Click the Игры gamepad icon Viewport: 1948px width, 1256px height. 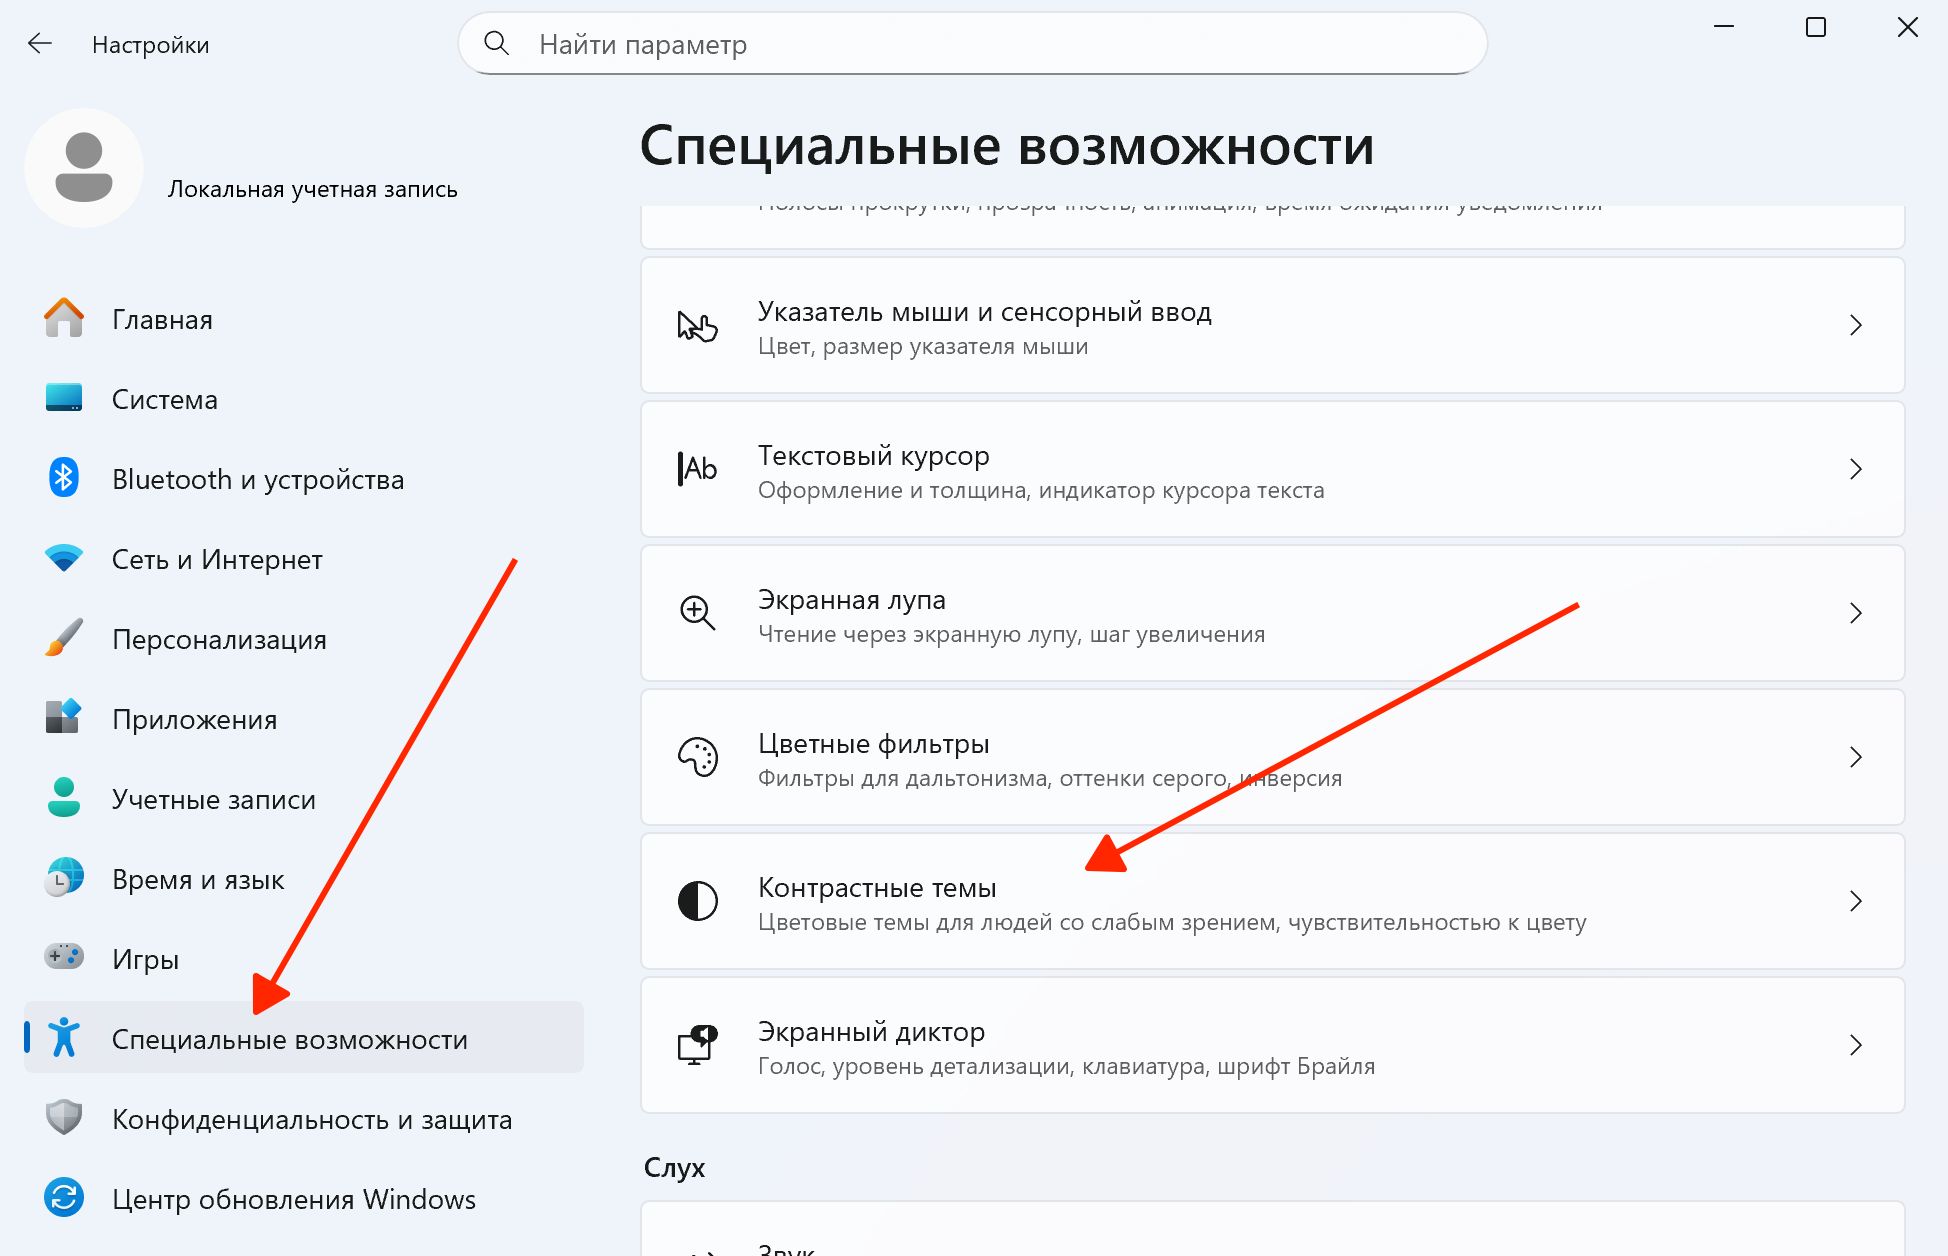coord(64,957)
